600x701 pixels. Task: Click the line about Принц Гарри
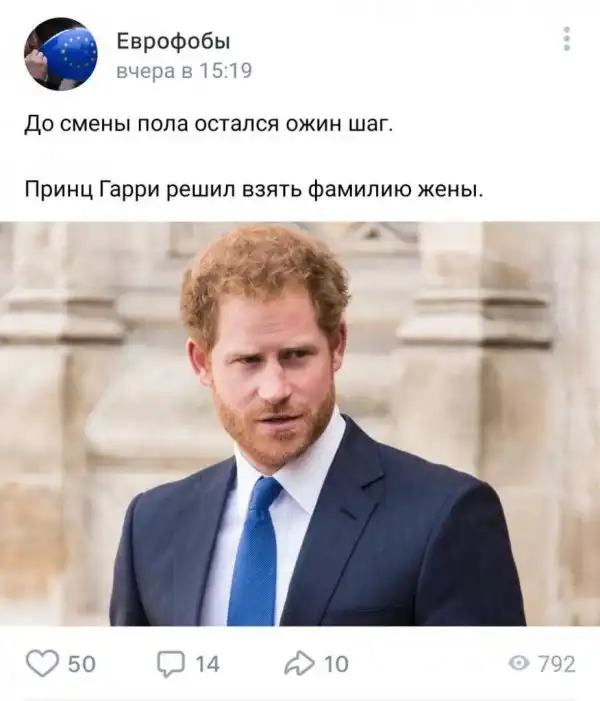[254, 190]
